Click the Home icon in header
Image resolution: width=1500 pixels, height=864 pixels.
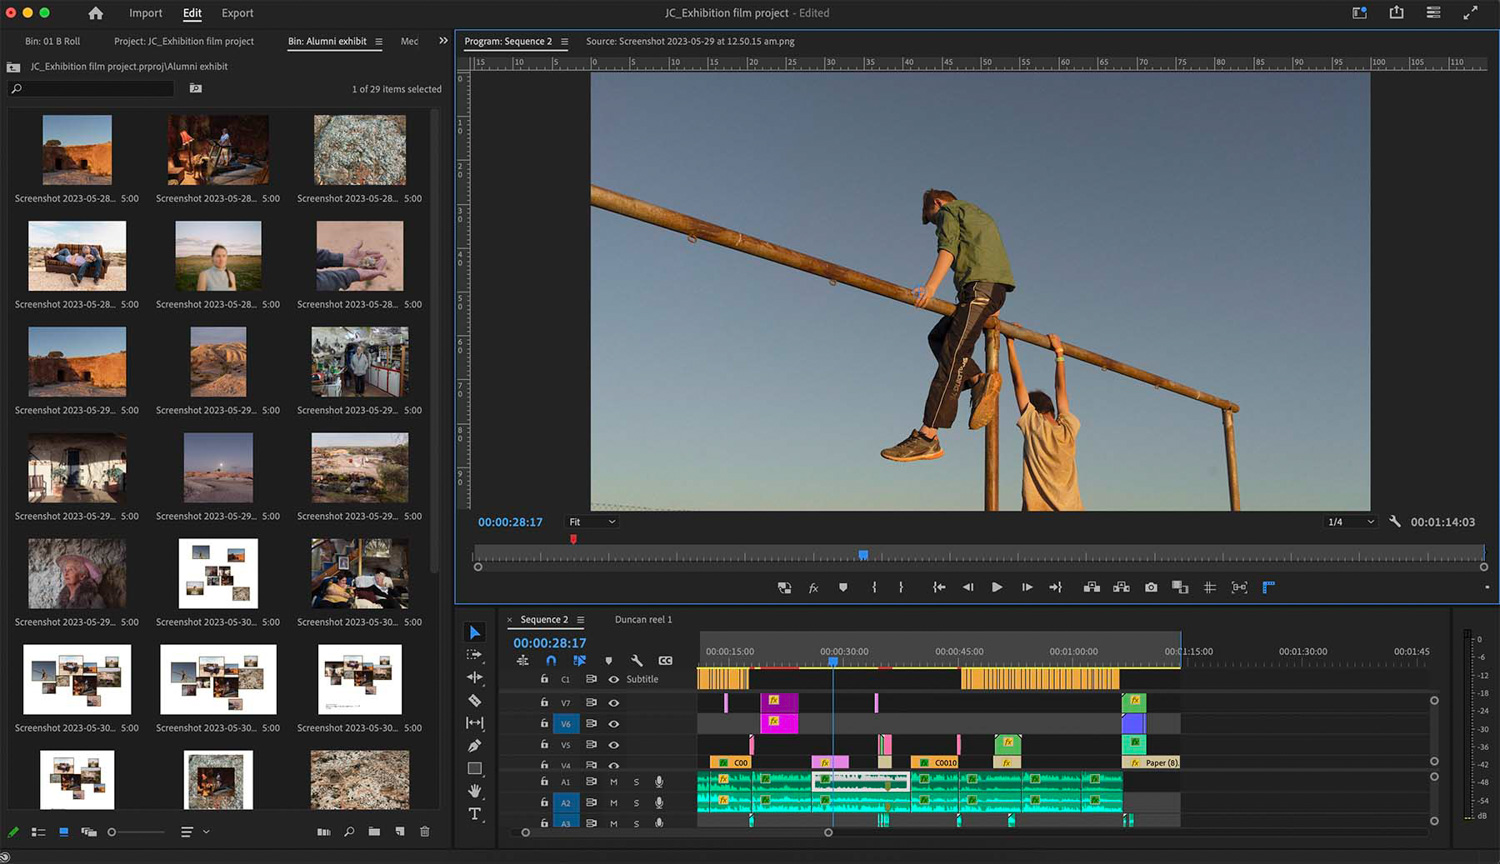click(95, 13)
